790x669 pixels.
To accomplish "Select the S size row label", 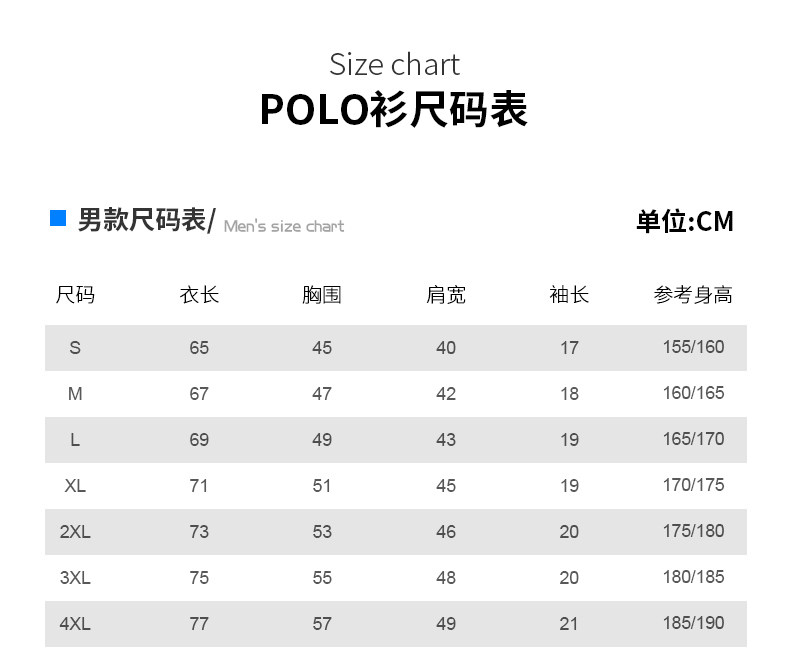I will point(75,348).
